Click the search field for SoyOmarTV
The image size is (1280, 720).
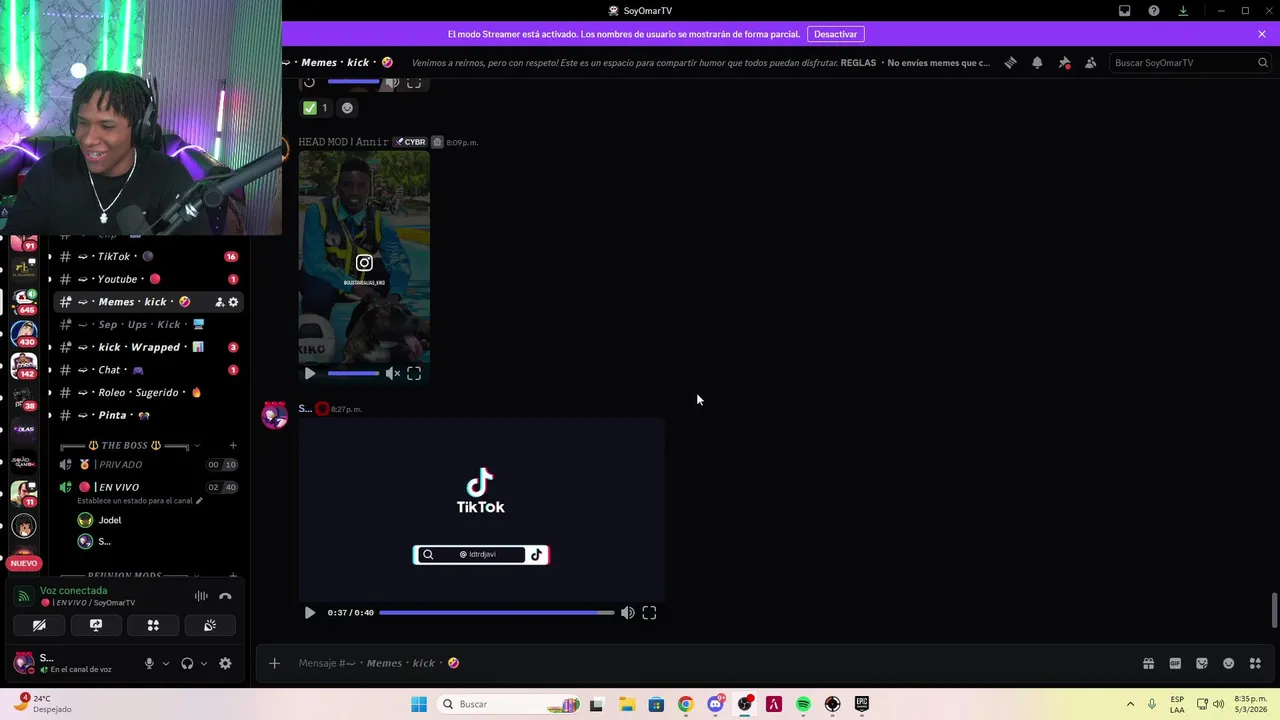[1190, 63]
